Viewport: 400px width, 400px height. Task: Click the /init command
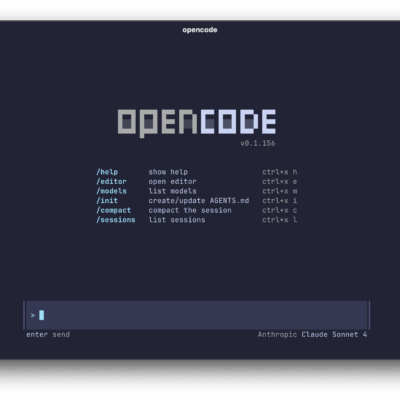pos(107,201)
